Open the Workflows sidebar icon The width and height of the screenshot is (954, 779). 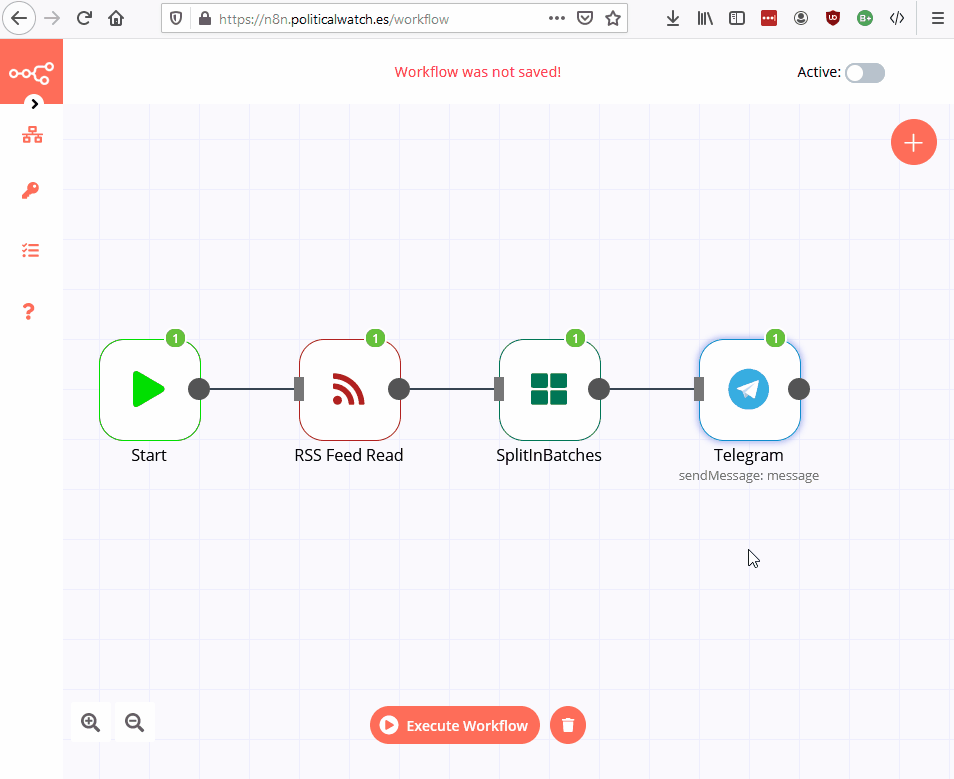pyautogui.click(x=32, y=134)
